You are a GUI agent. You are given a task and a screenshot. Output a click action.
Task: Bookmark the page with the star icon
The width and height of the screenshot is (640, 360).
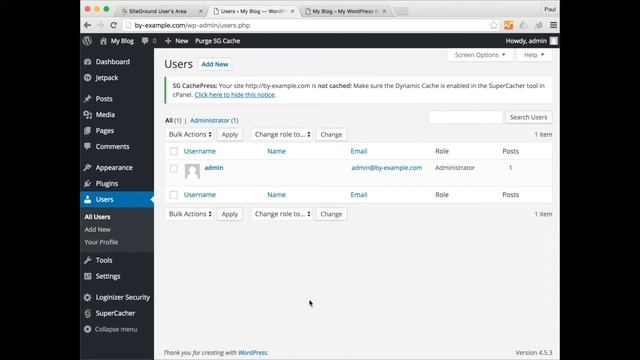(x=493, y=25)
